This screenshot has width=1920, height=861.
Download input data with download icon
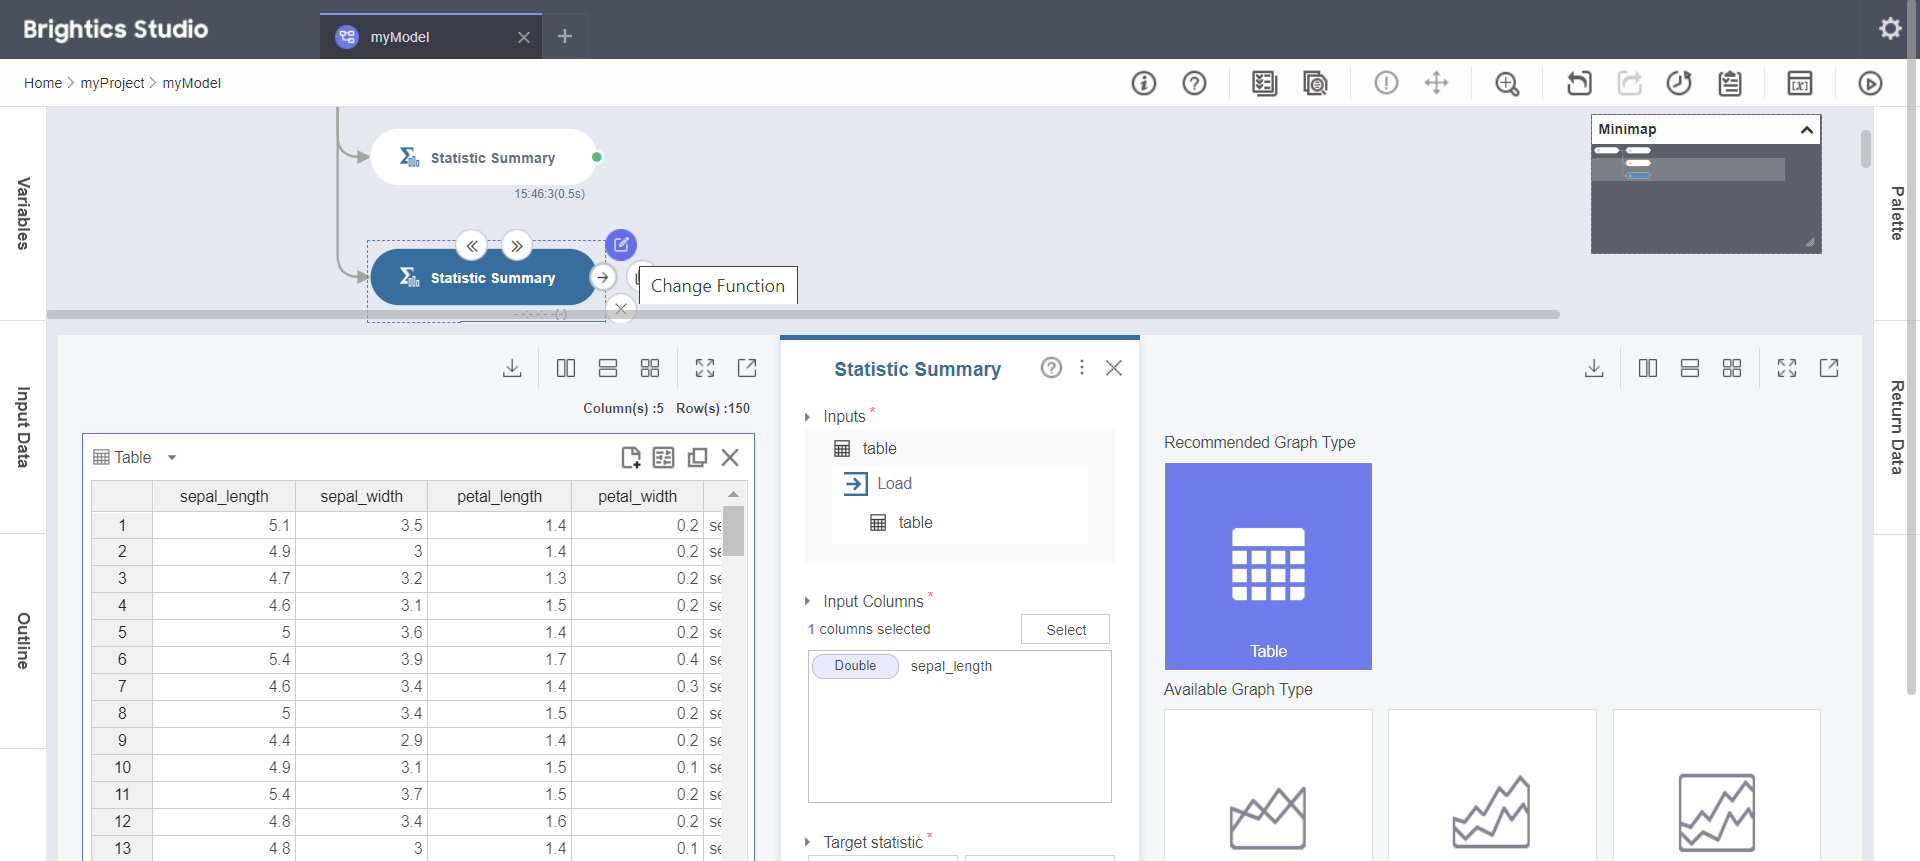click(512, 368)
